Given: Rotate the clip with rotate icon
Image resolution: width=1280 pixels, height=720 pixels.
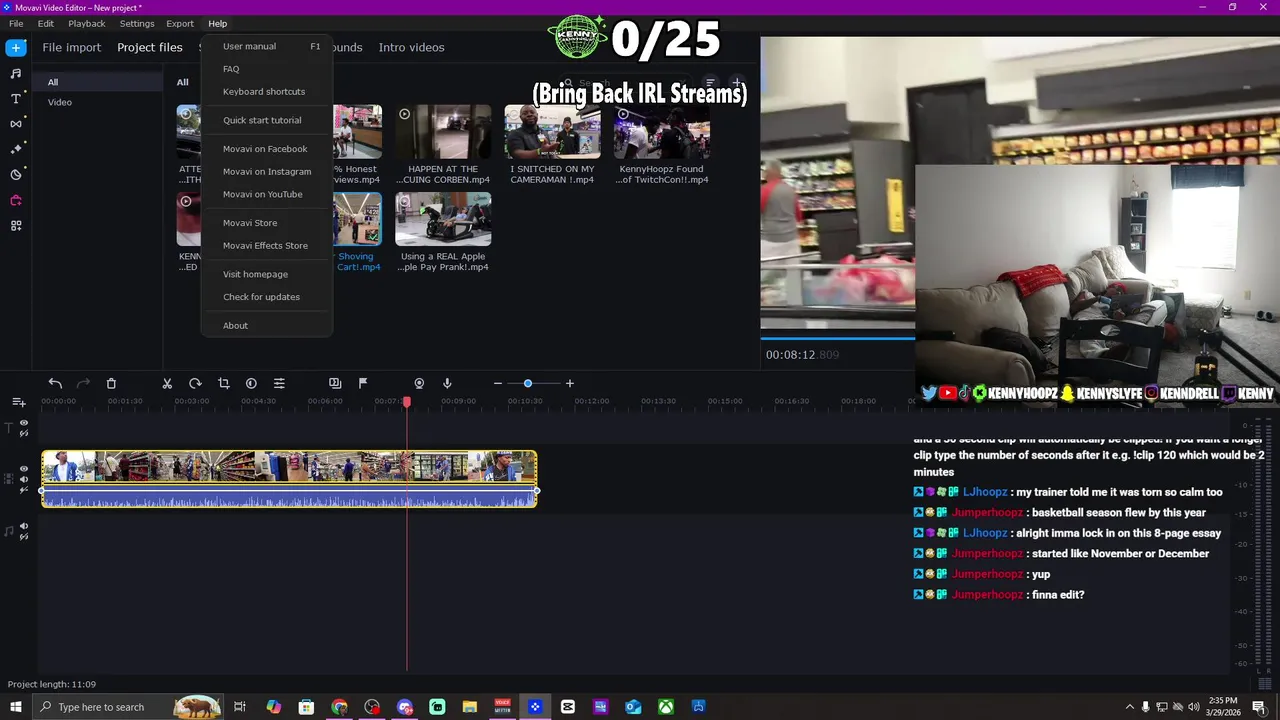Looking at the screenshot, I should [x=195, y=383].
